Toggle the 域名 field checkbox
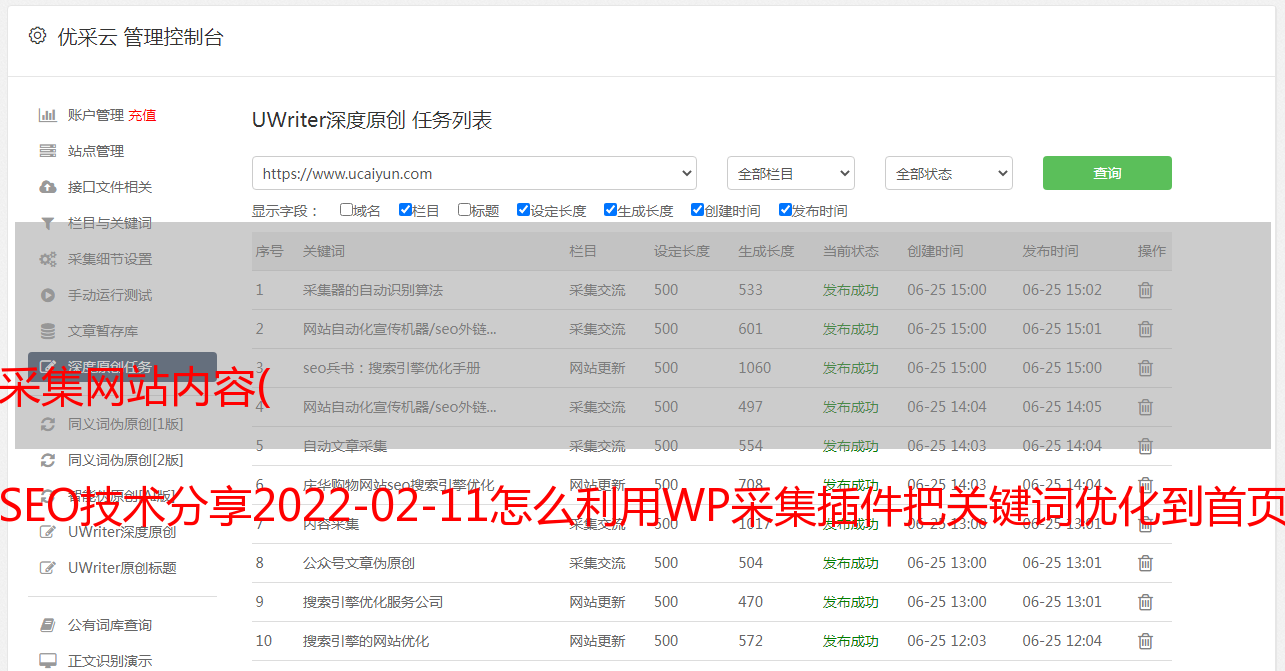Image resolution: width=1285 pixels, height=671 pixels. point(346,210)
